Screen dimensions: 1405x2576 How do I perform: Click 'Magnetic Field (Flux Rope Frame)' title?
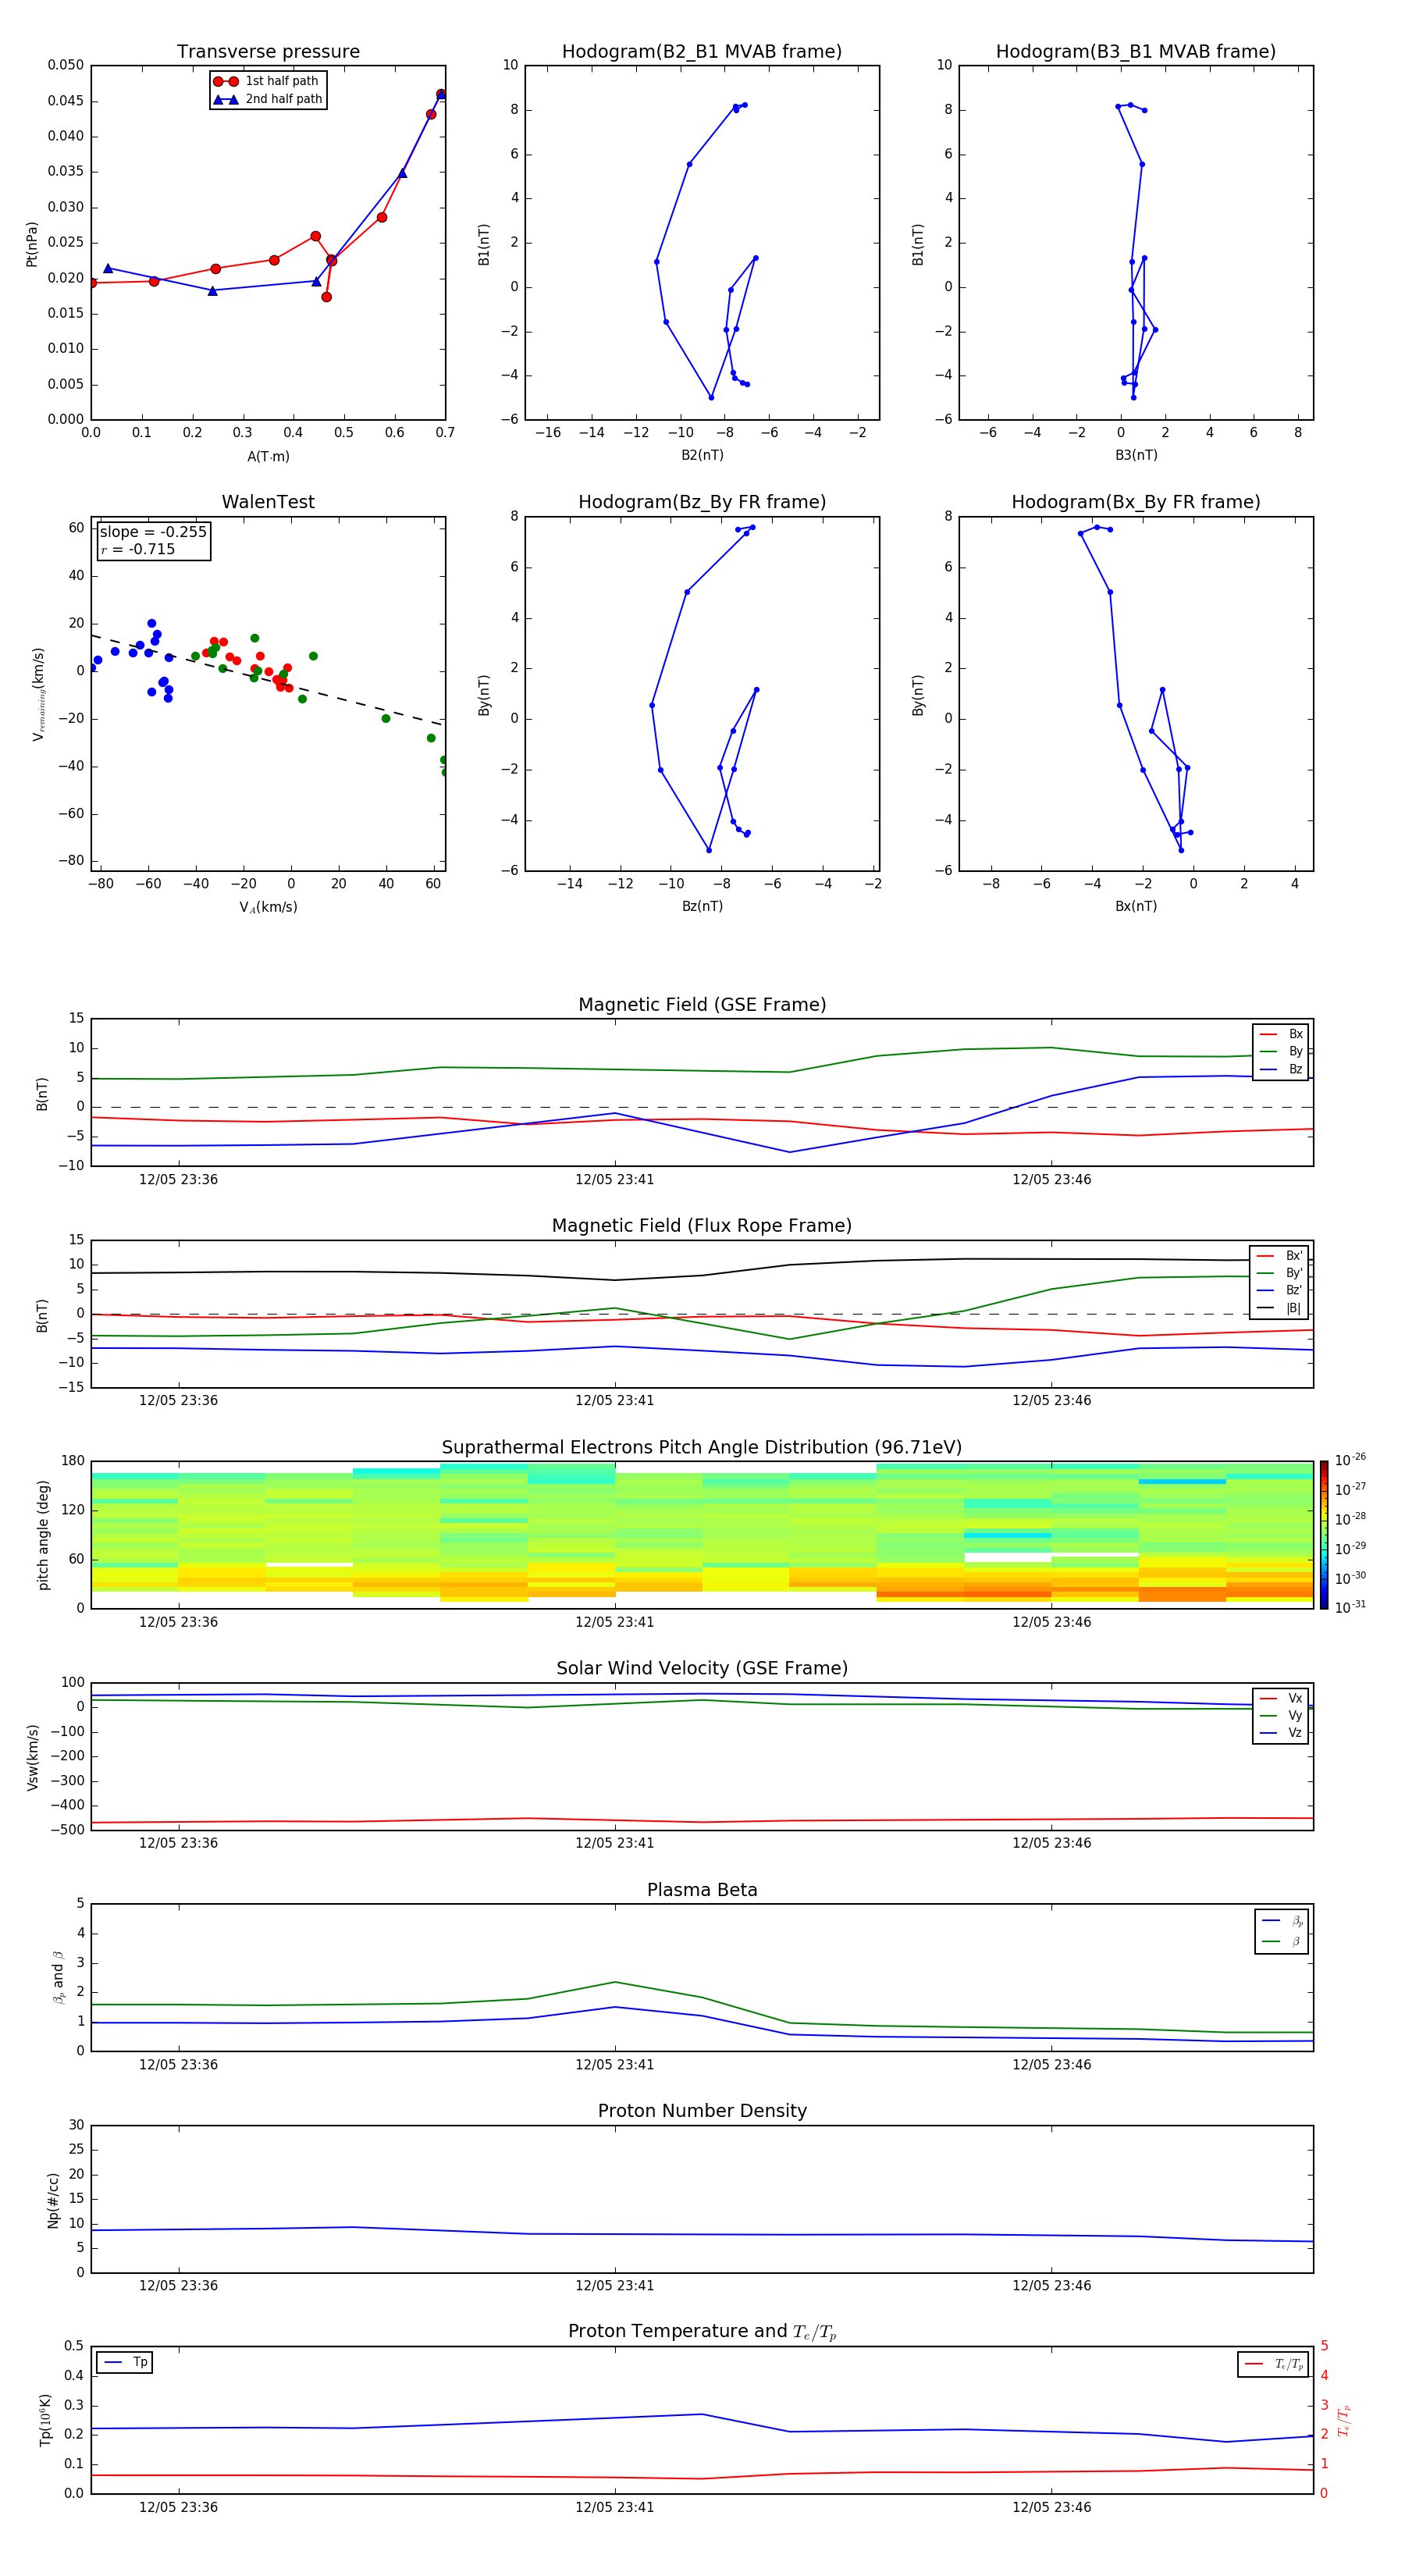702,1226
